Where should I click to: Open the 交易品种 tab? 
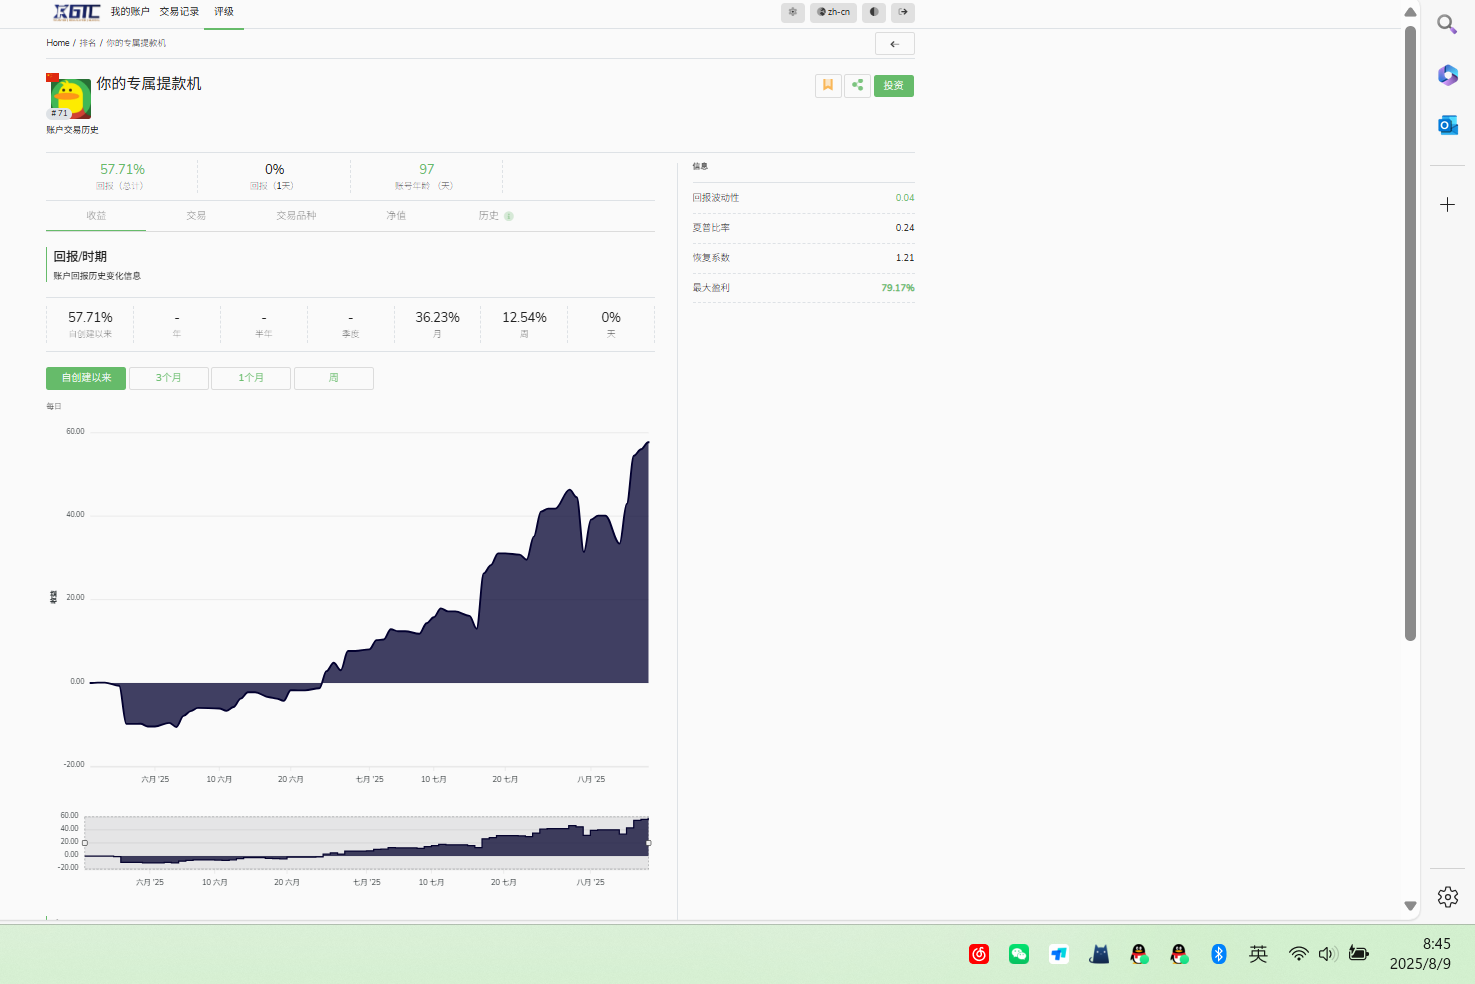point(296,216)
